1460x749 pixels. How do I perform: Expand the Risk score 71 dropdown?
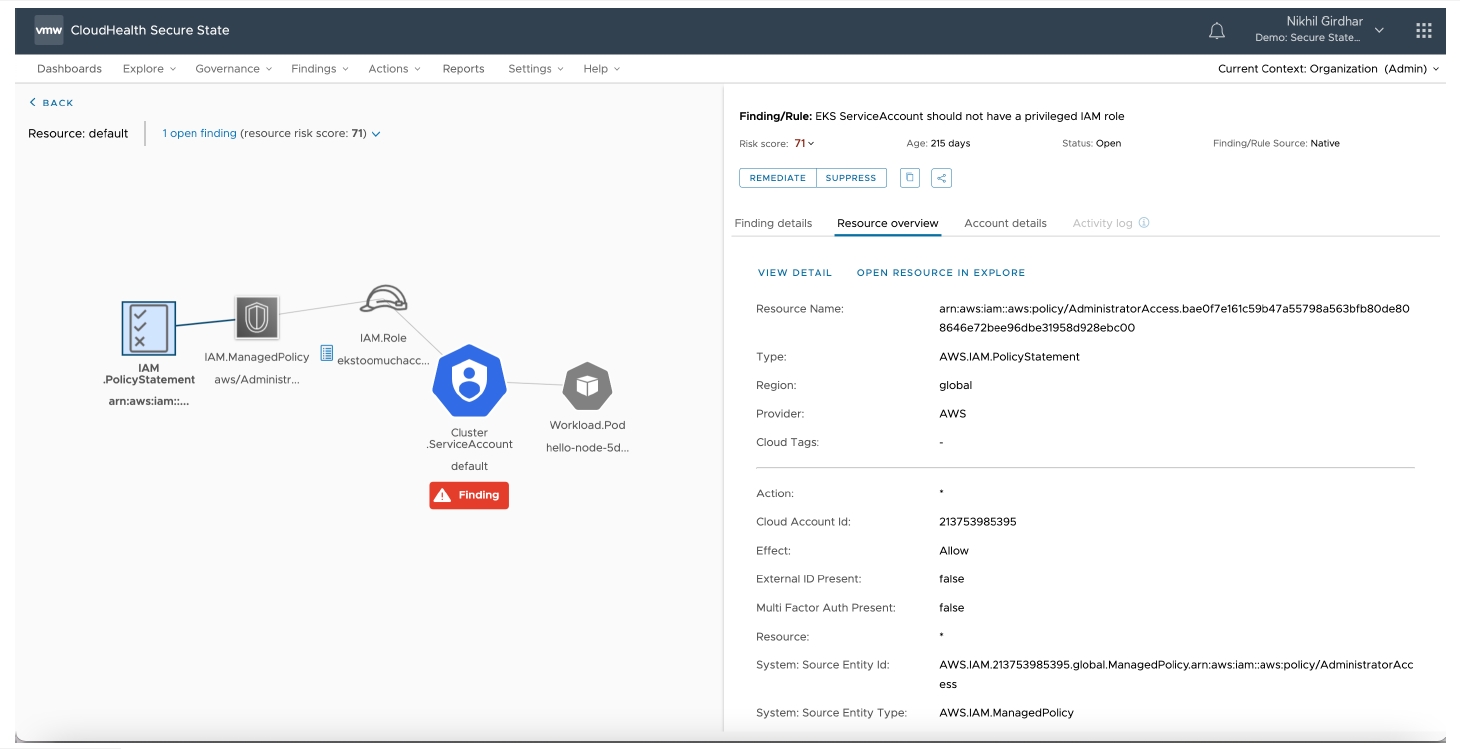coord(805,143)
